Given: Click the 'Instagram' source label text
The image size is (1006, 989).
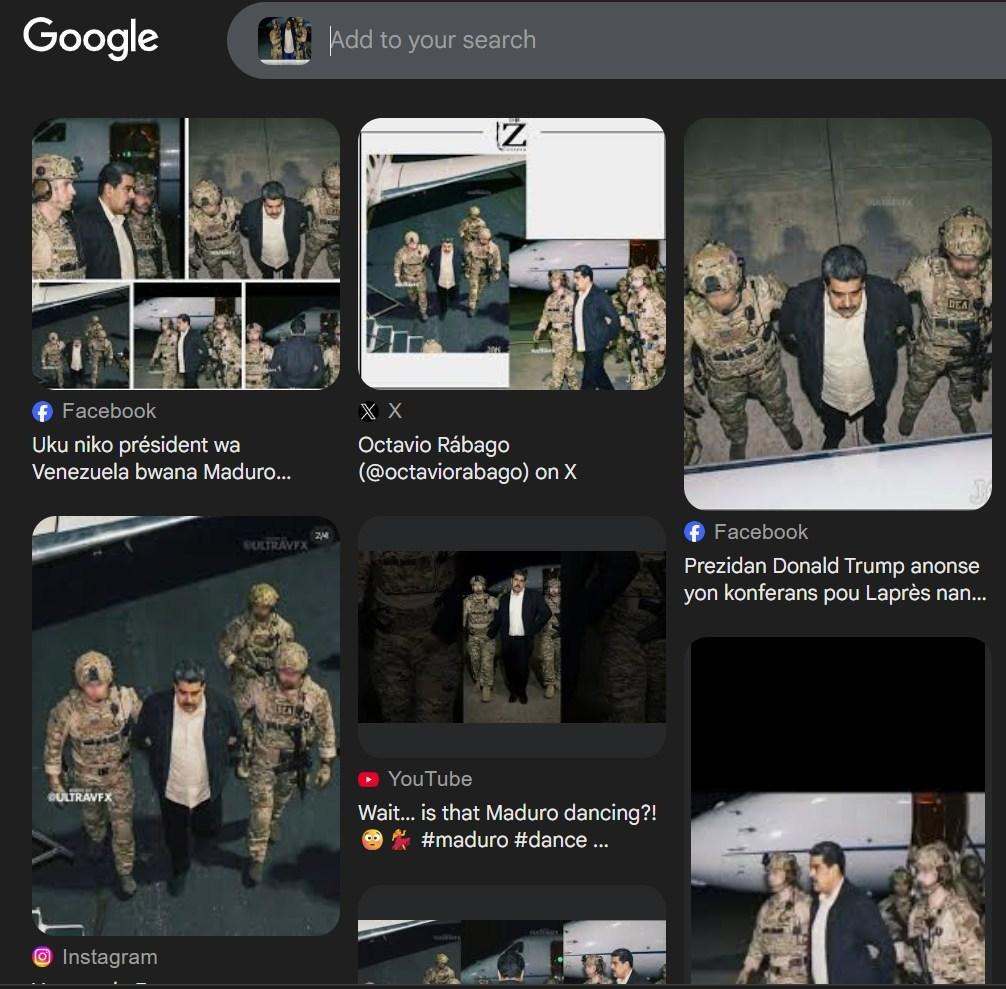Looking at the screenshot, I should pos(110,957).
